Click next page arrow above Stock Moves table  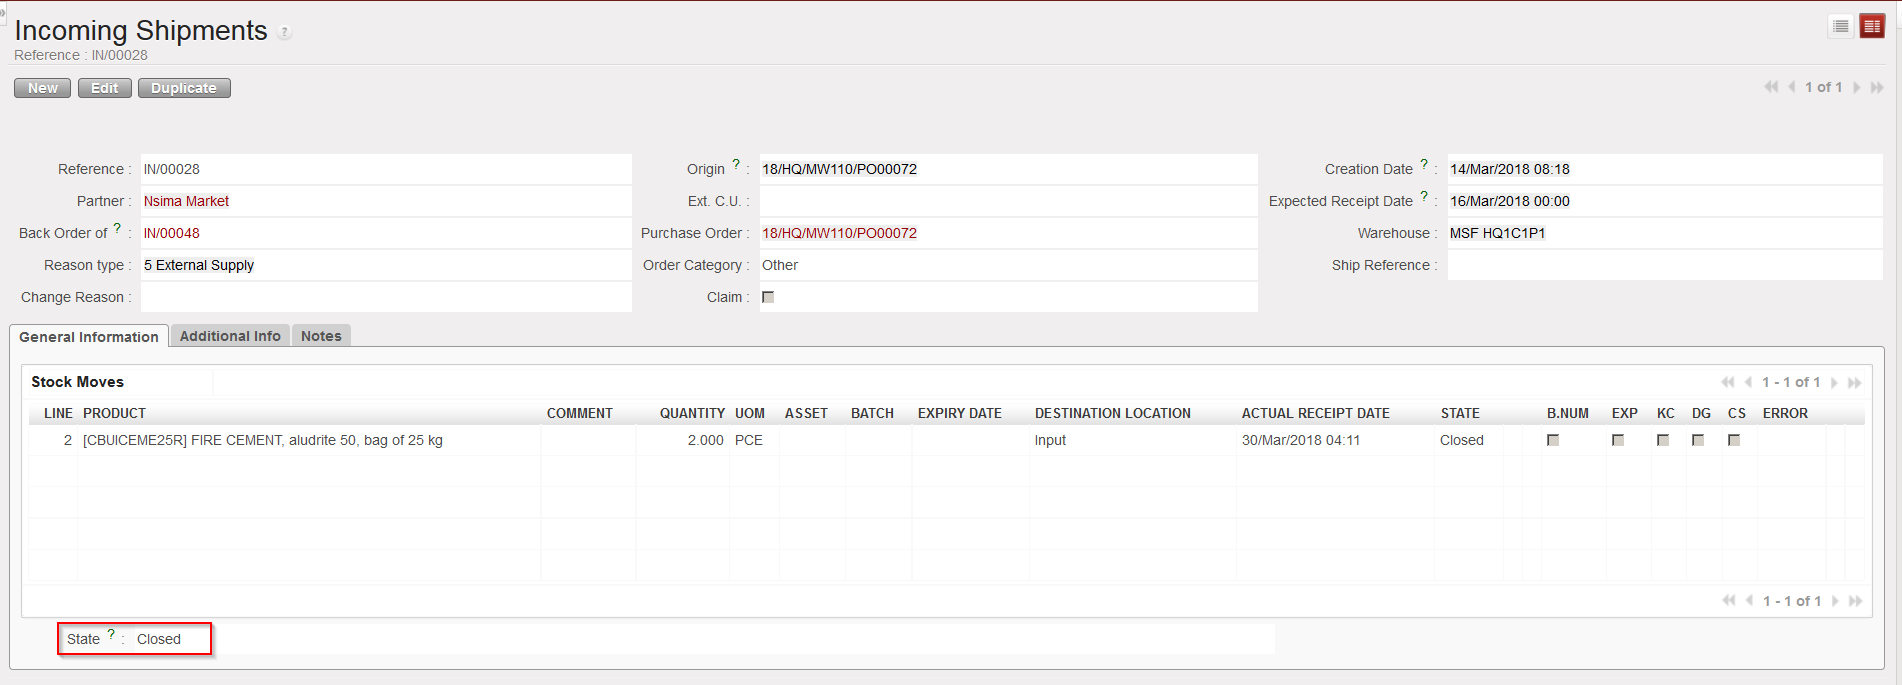point(1834,383)
